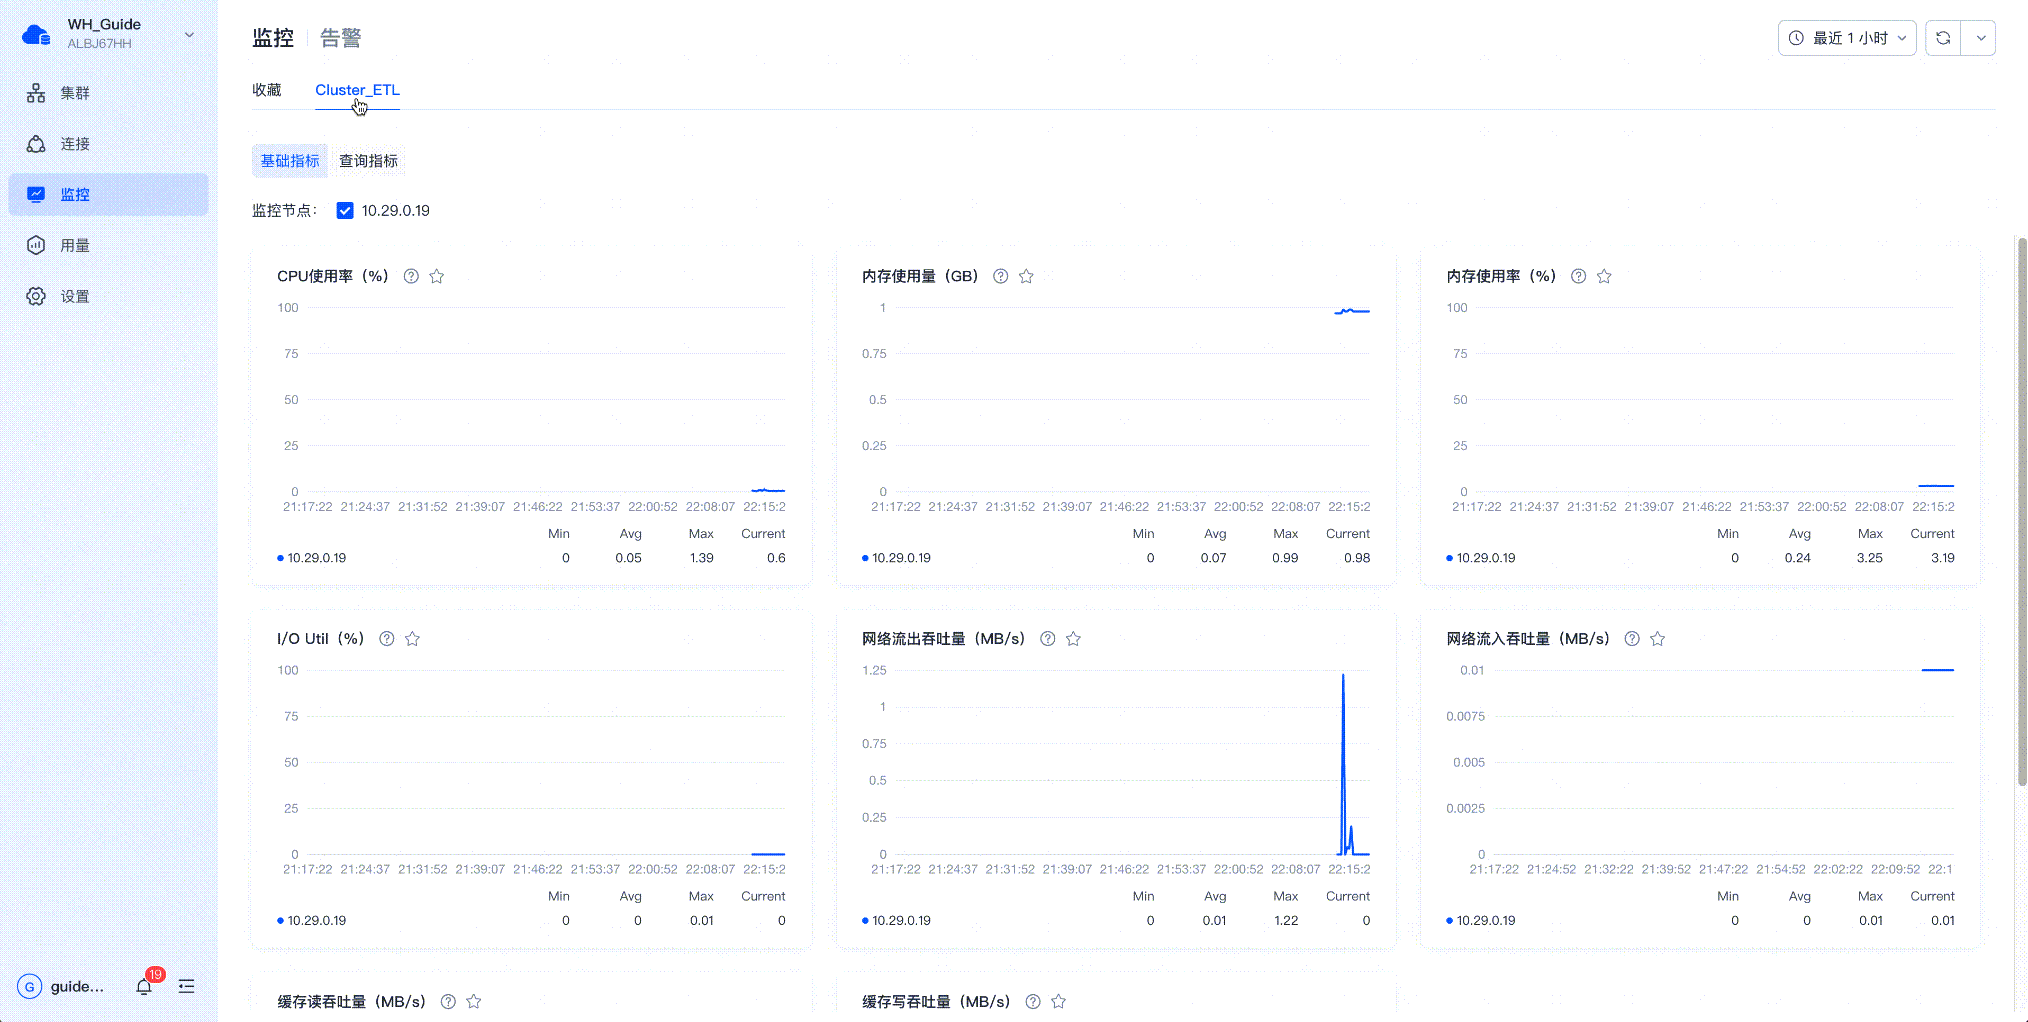Open the notification bell icon
Image resolution: width=2028 pixels, height=1022 pixels.
pyautogui.click(x=144, y=986)
